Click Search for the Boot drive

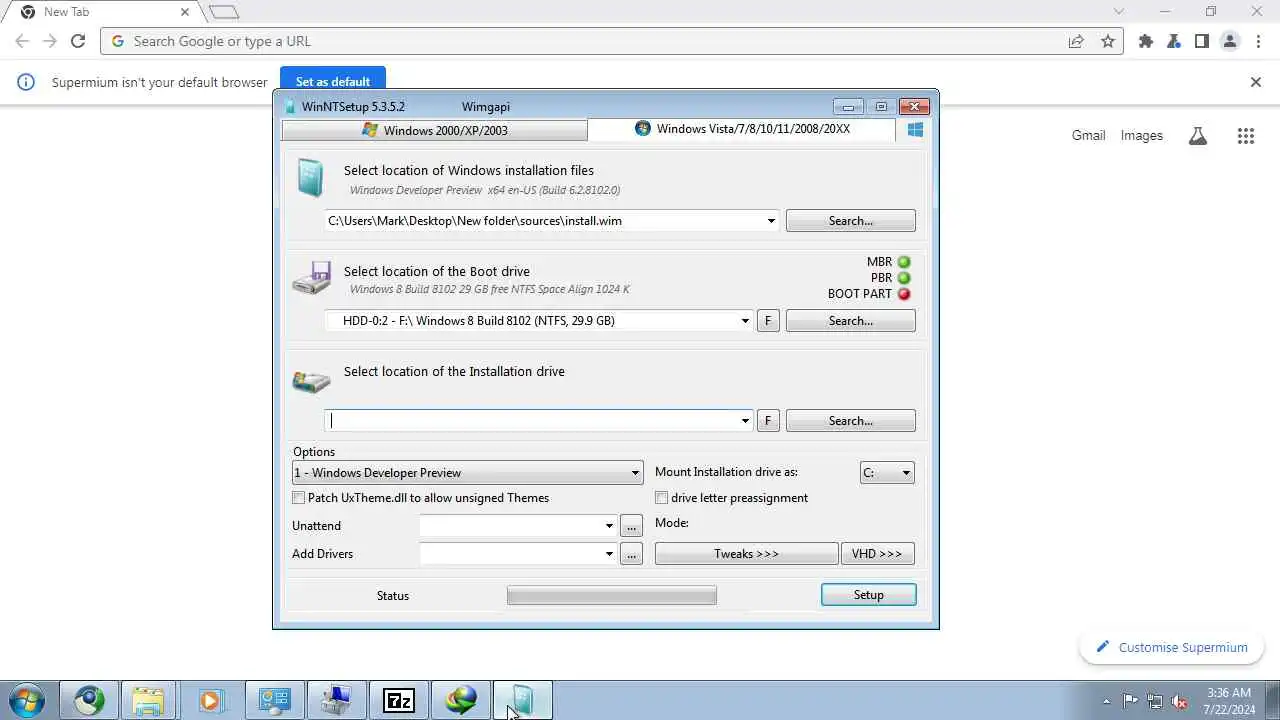point(851,321)
